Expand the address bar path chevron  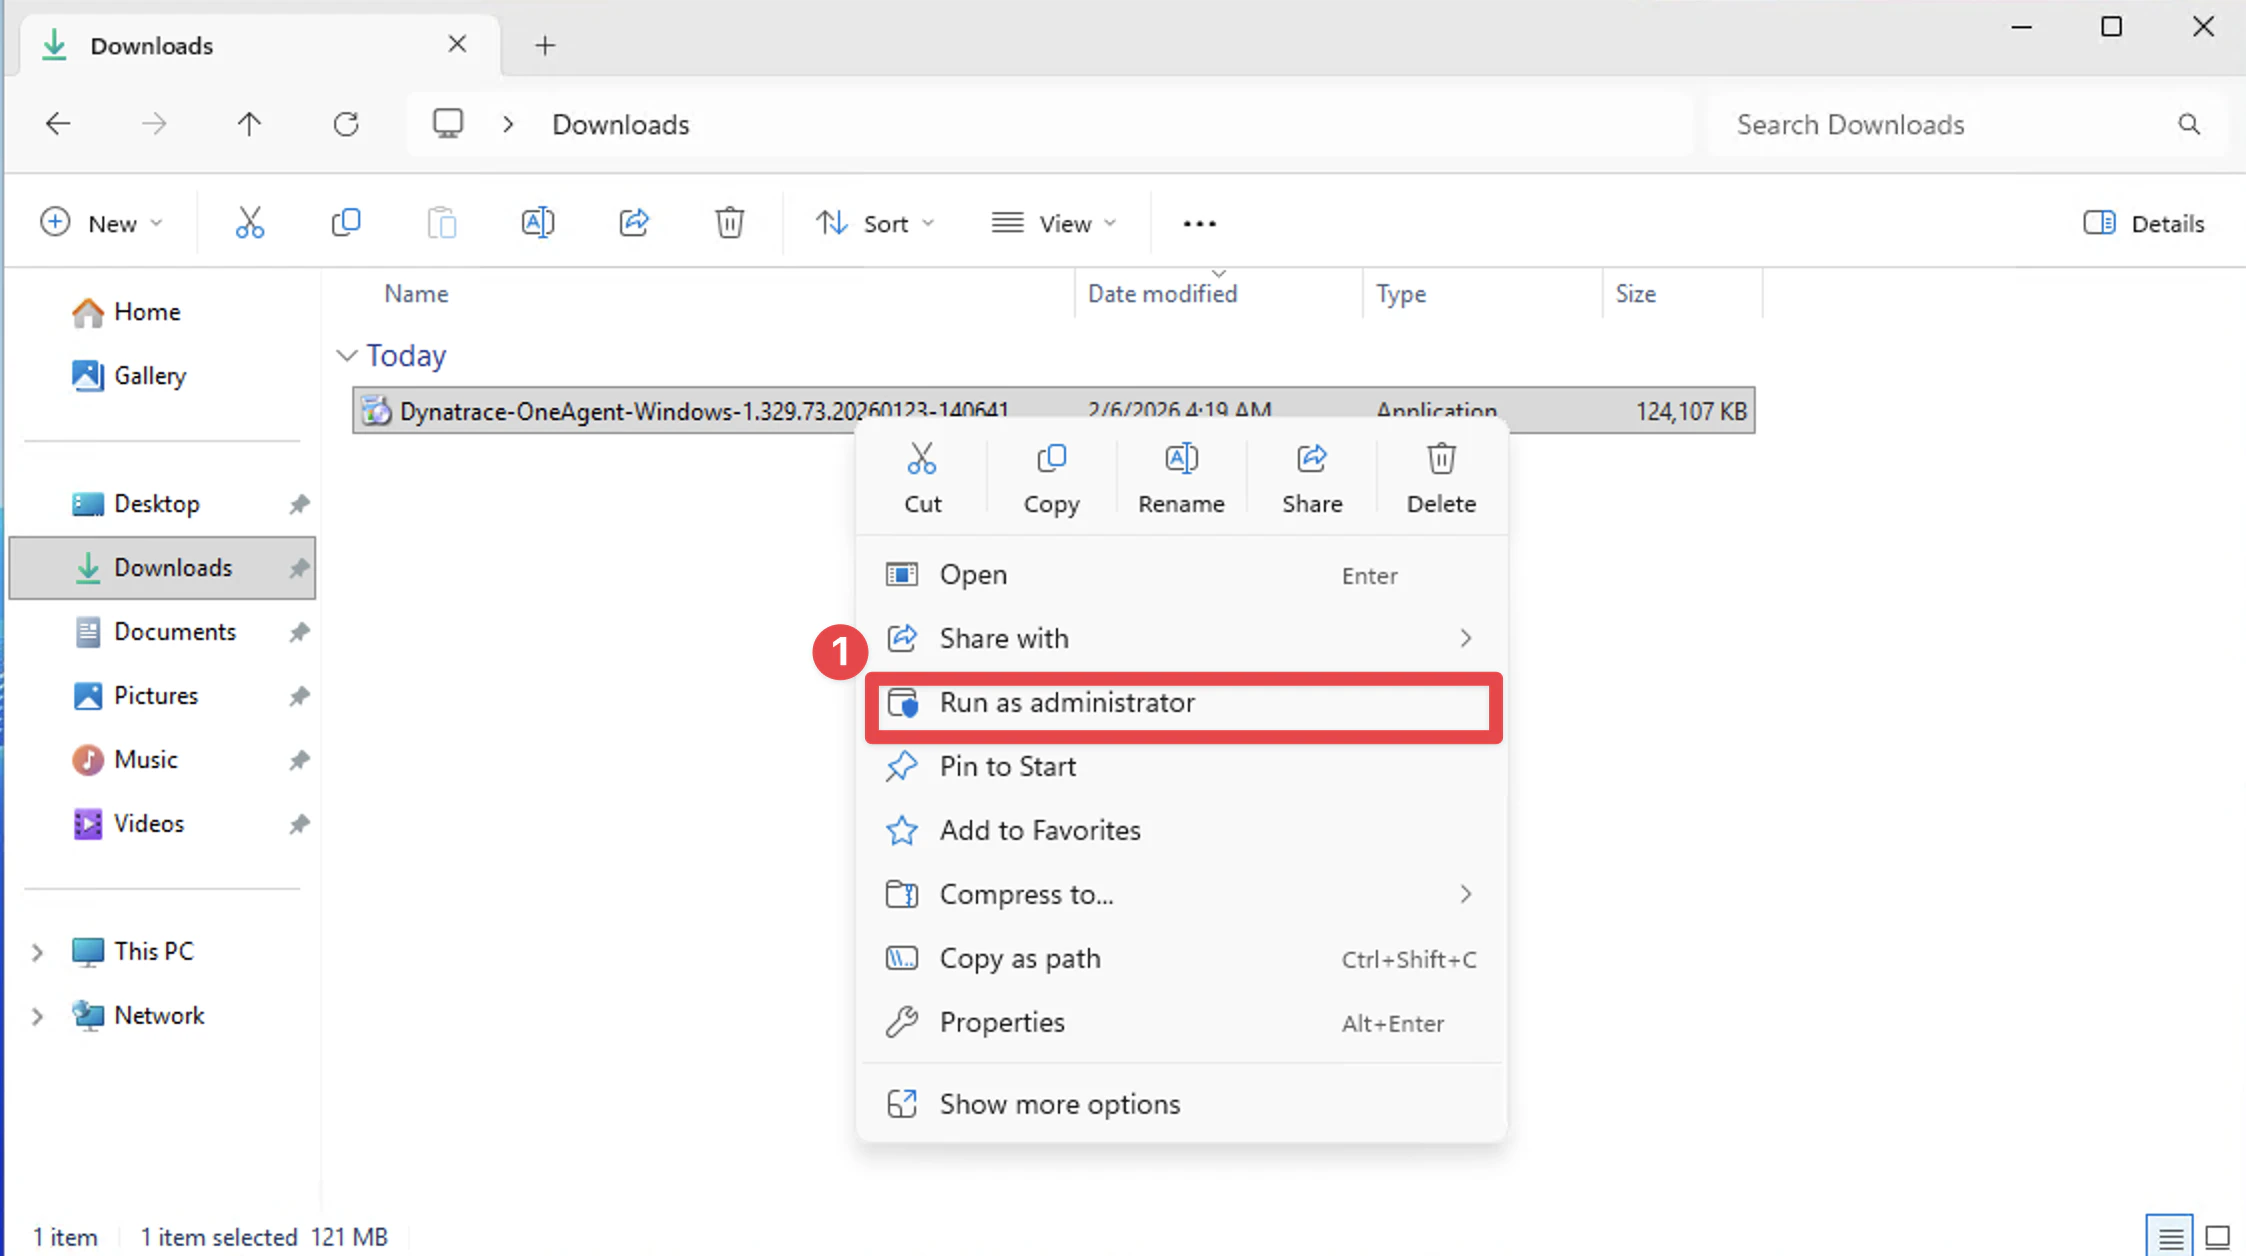508,124
